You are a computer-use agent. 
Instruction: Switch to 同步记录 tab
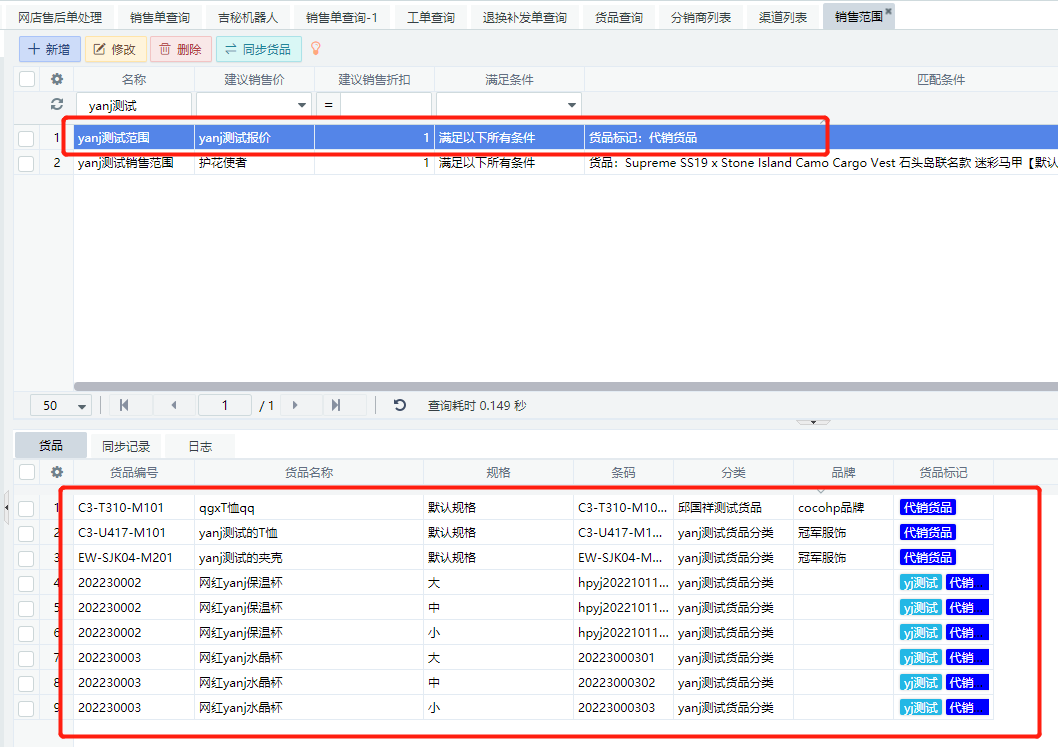pyautogui.click(x=125, y=446)
